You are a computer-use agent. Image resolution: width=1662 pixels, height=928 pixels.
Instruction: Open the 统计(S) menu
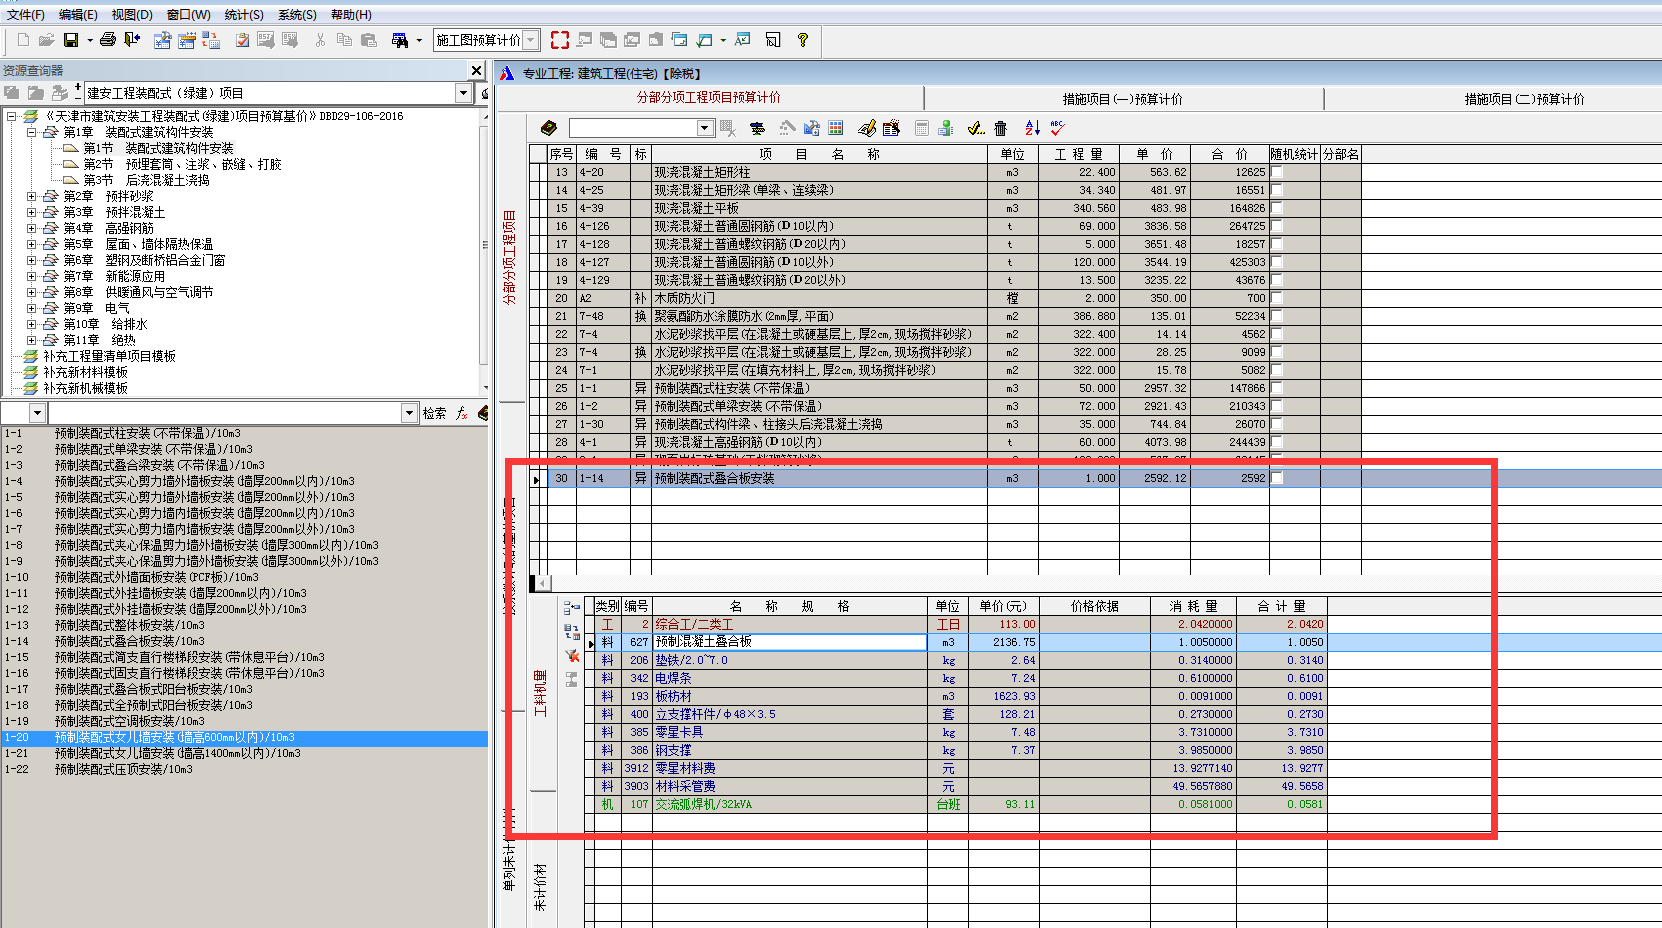244,14
